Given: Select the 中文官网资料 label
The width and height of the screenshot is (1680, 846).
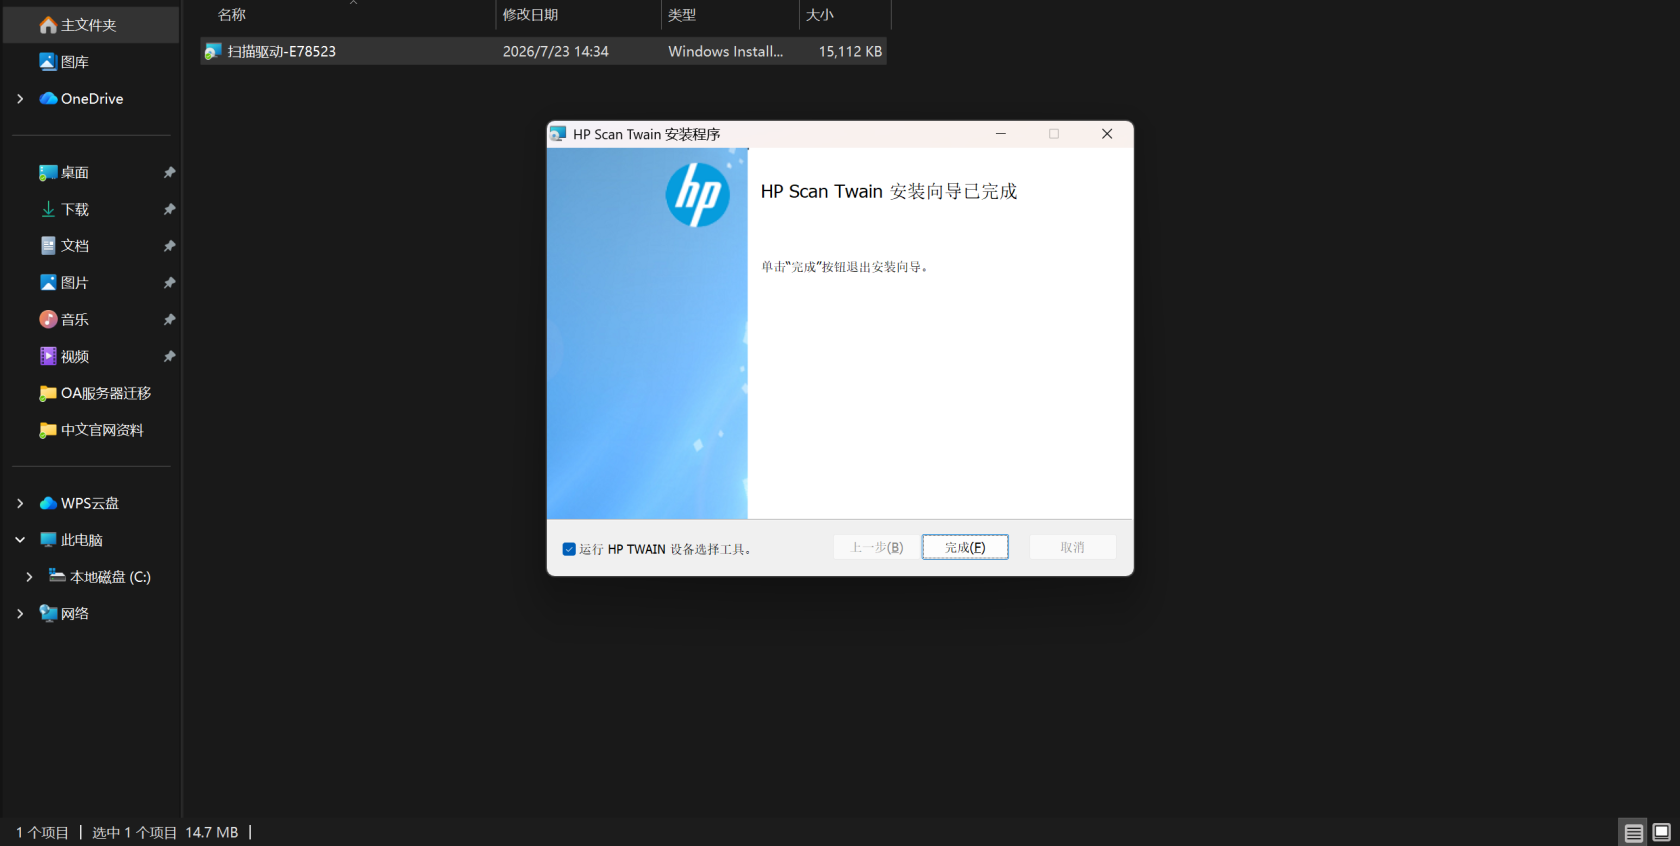Looking at the screenshot, I should pyautogui.click(x=102, y=431).
